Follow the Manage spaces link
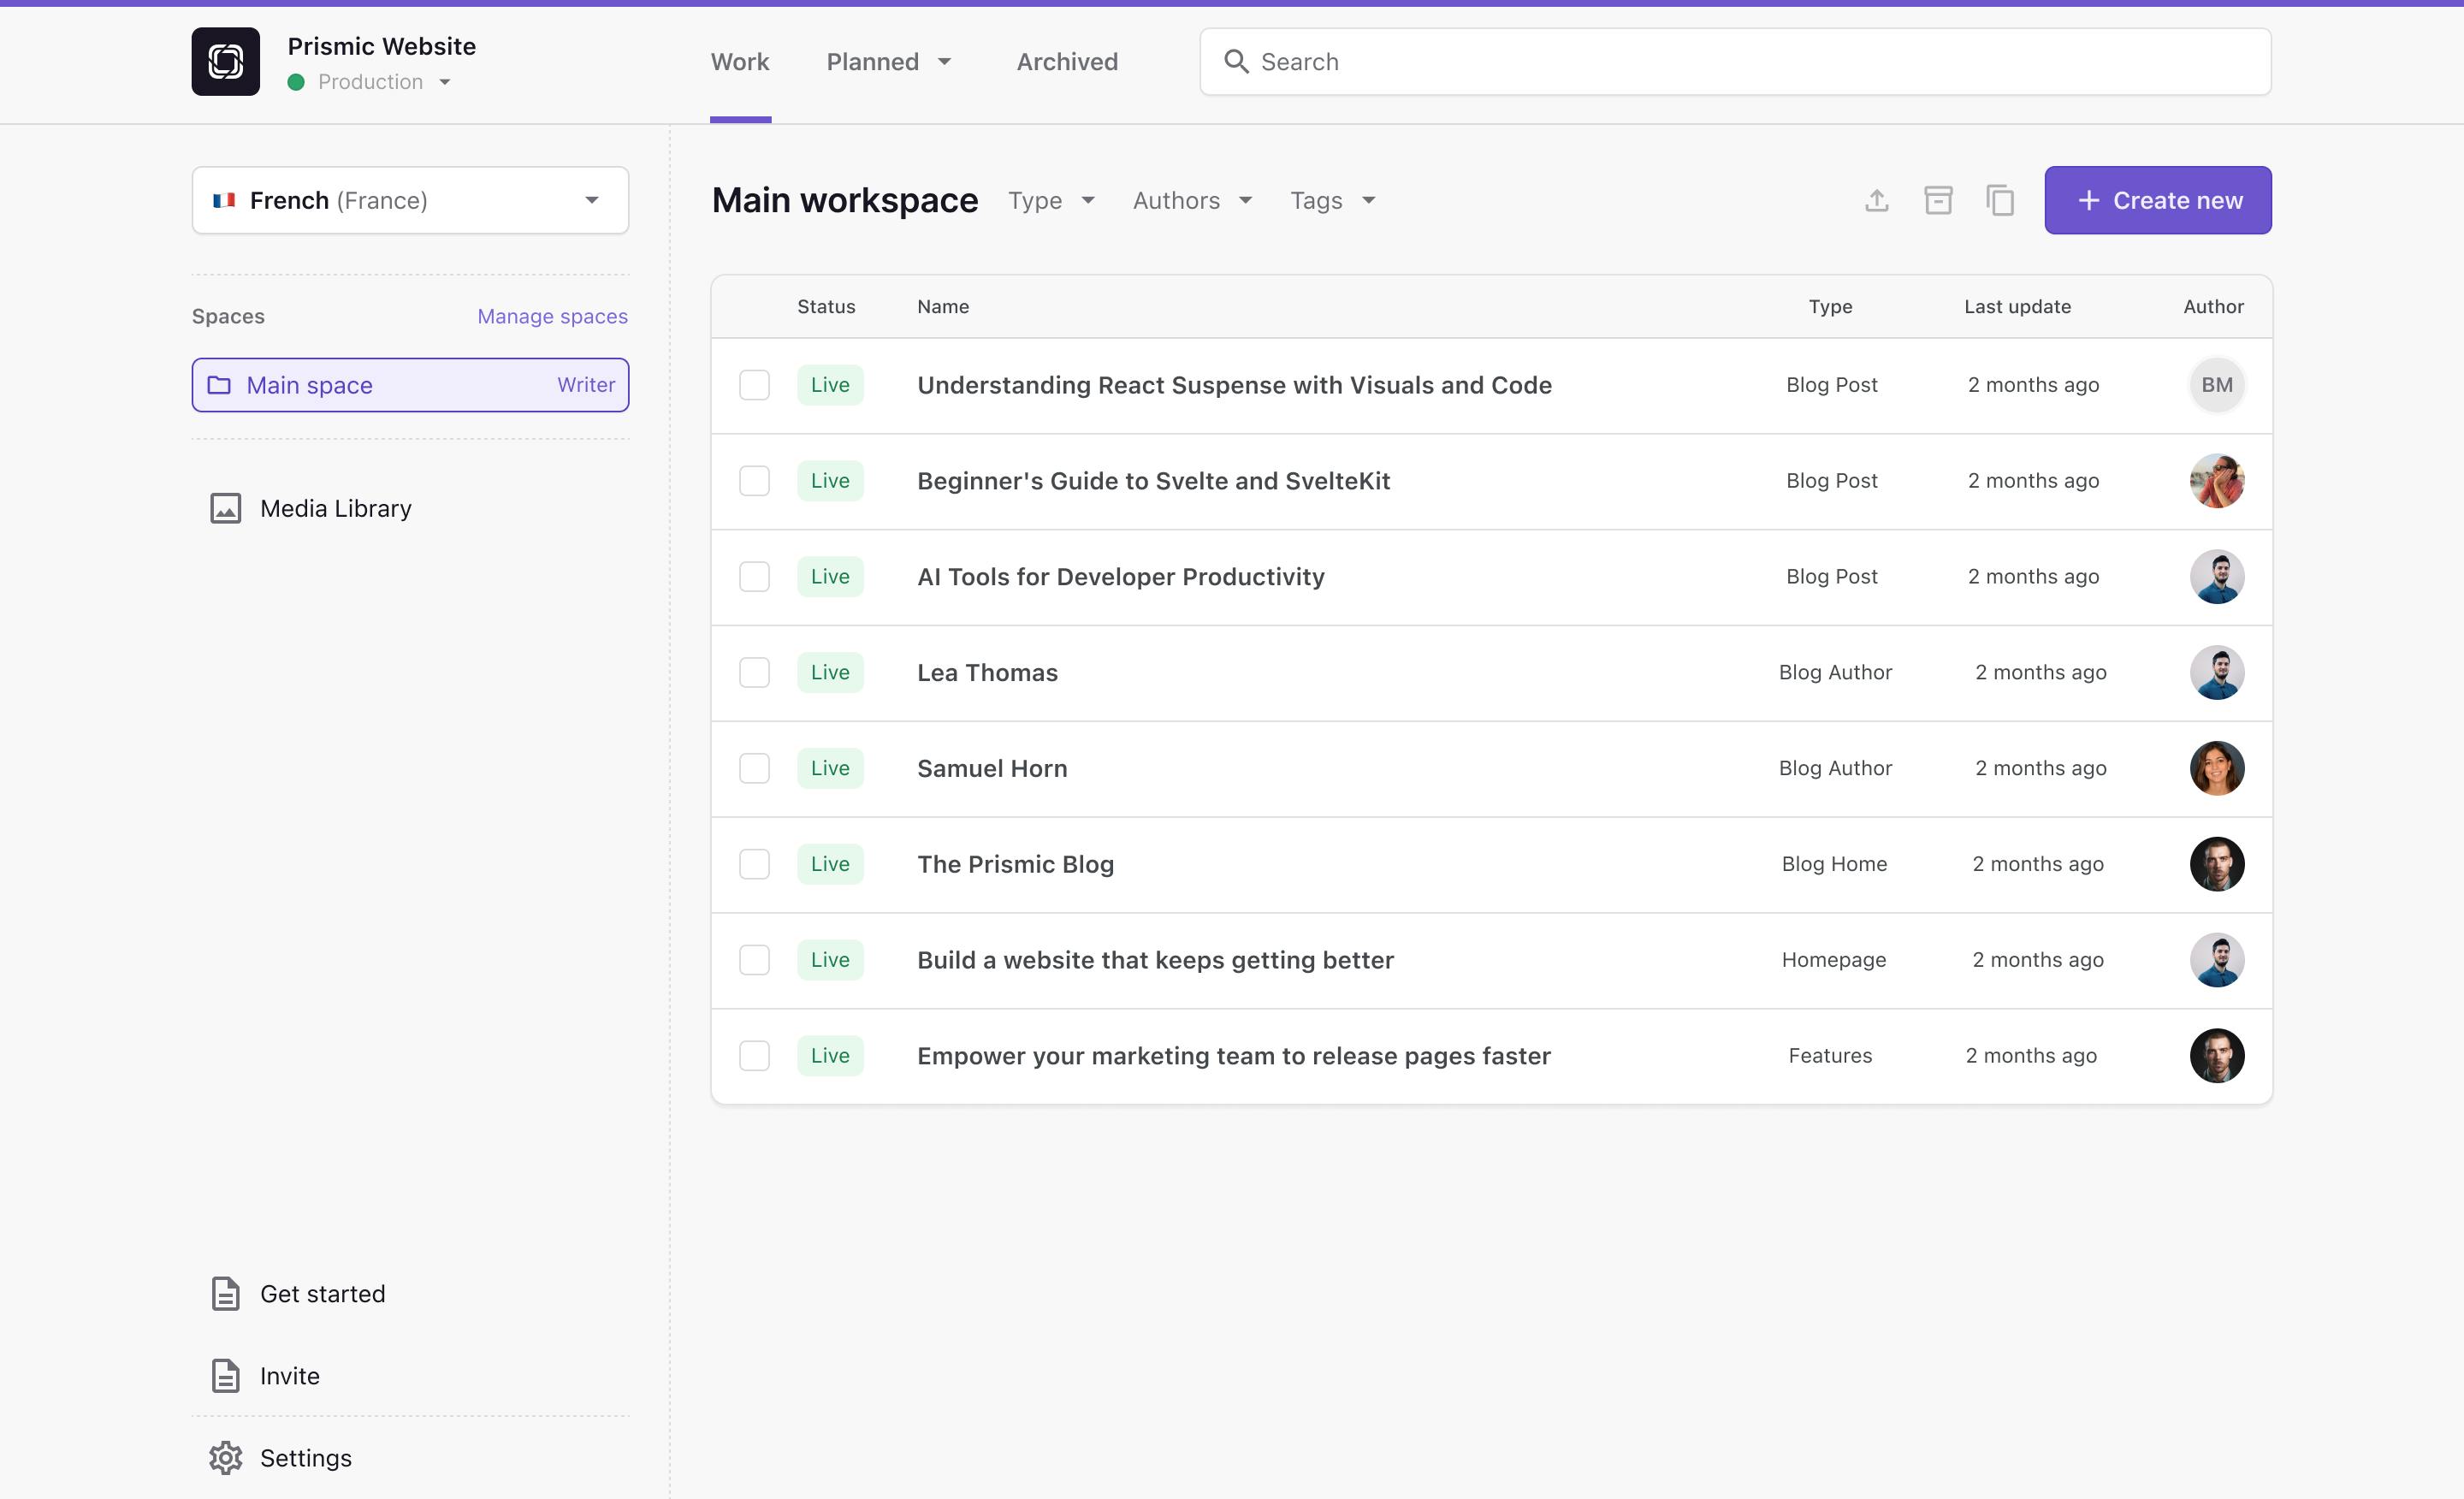2464x1499 pixels. (552, 316)
